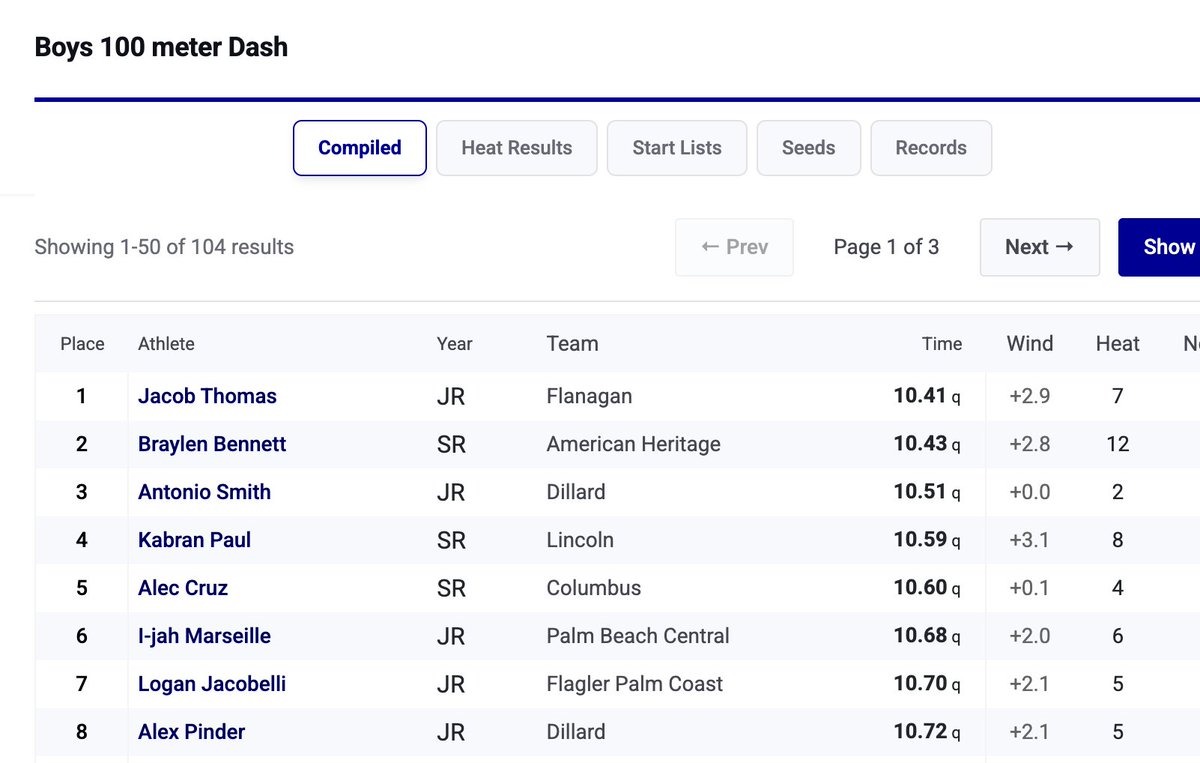
Task: Click the +2.9 wind value
Action: click(1030, 396)
